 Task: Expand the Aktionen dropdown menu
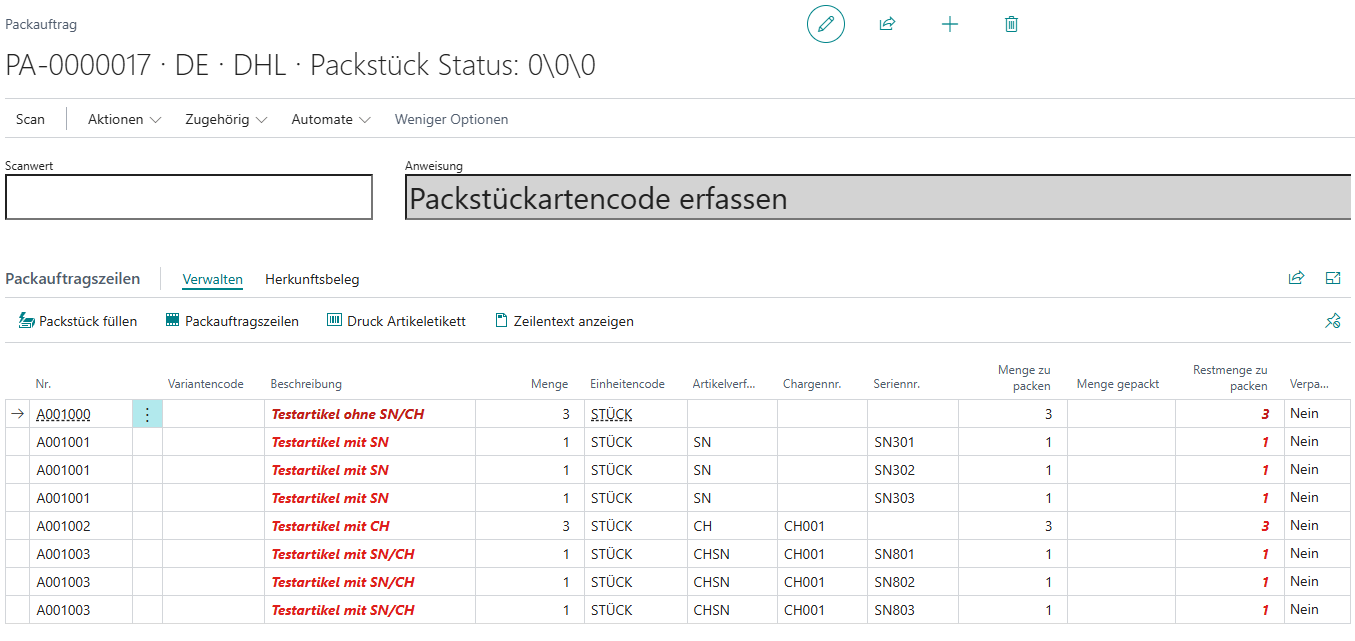124,119
